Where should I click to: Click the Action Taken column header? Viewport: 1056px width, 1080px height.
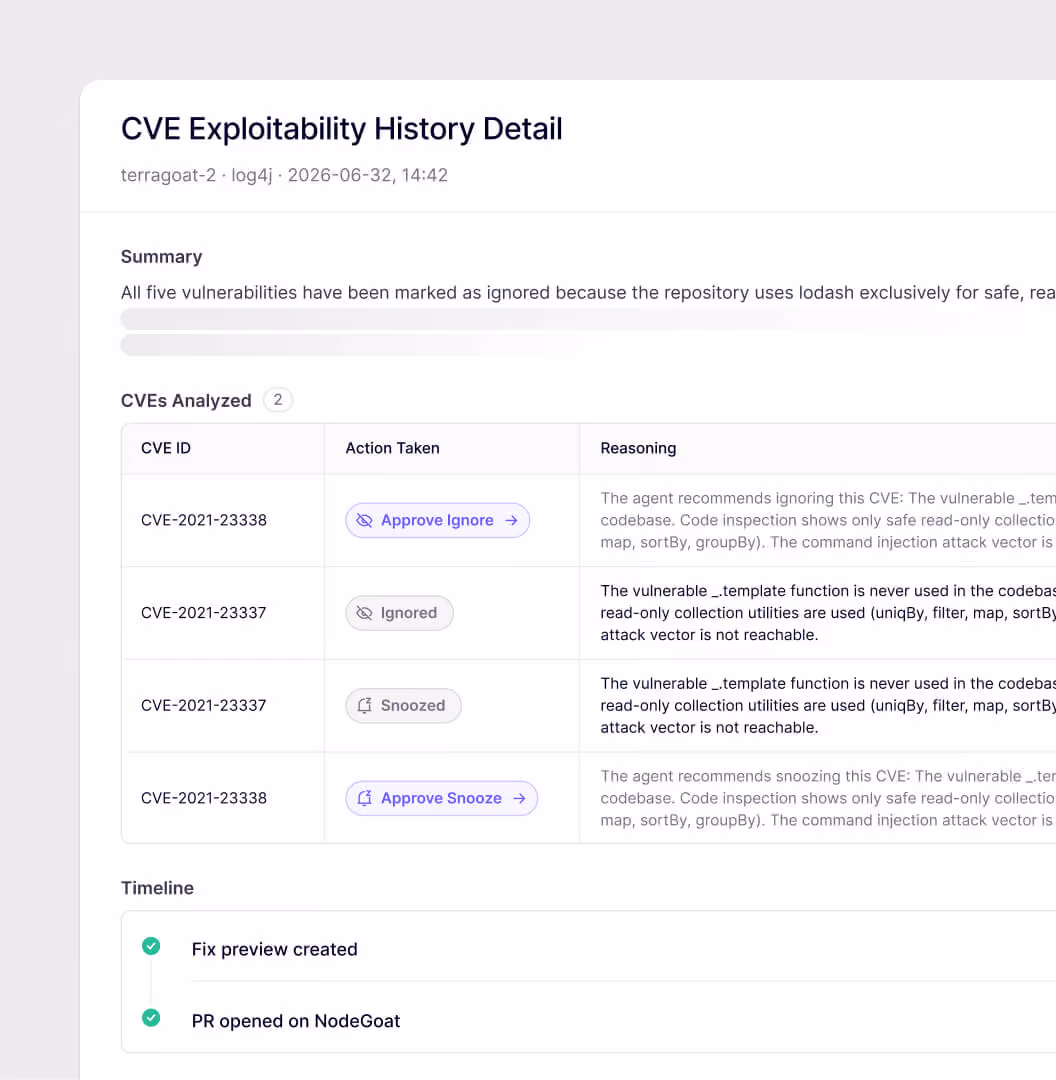click(x=393, y=448)
